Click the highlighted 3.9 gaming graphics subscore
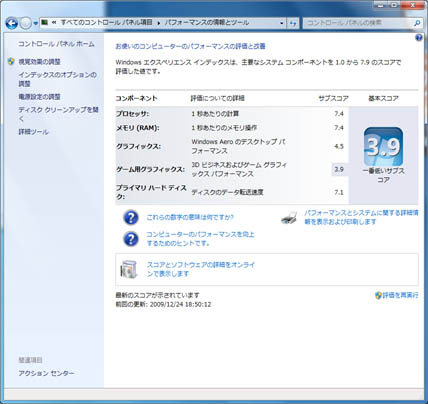The width and height of the screenshot is (428, 404). 339,169
